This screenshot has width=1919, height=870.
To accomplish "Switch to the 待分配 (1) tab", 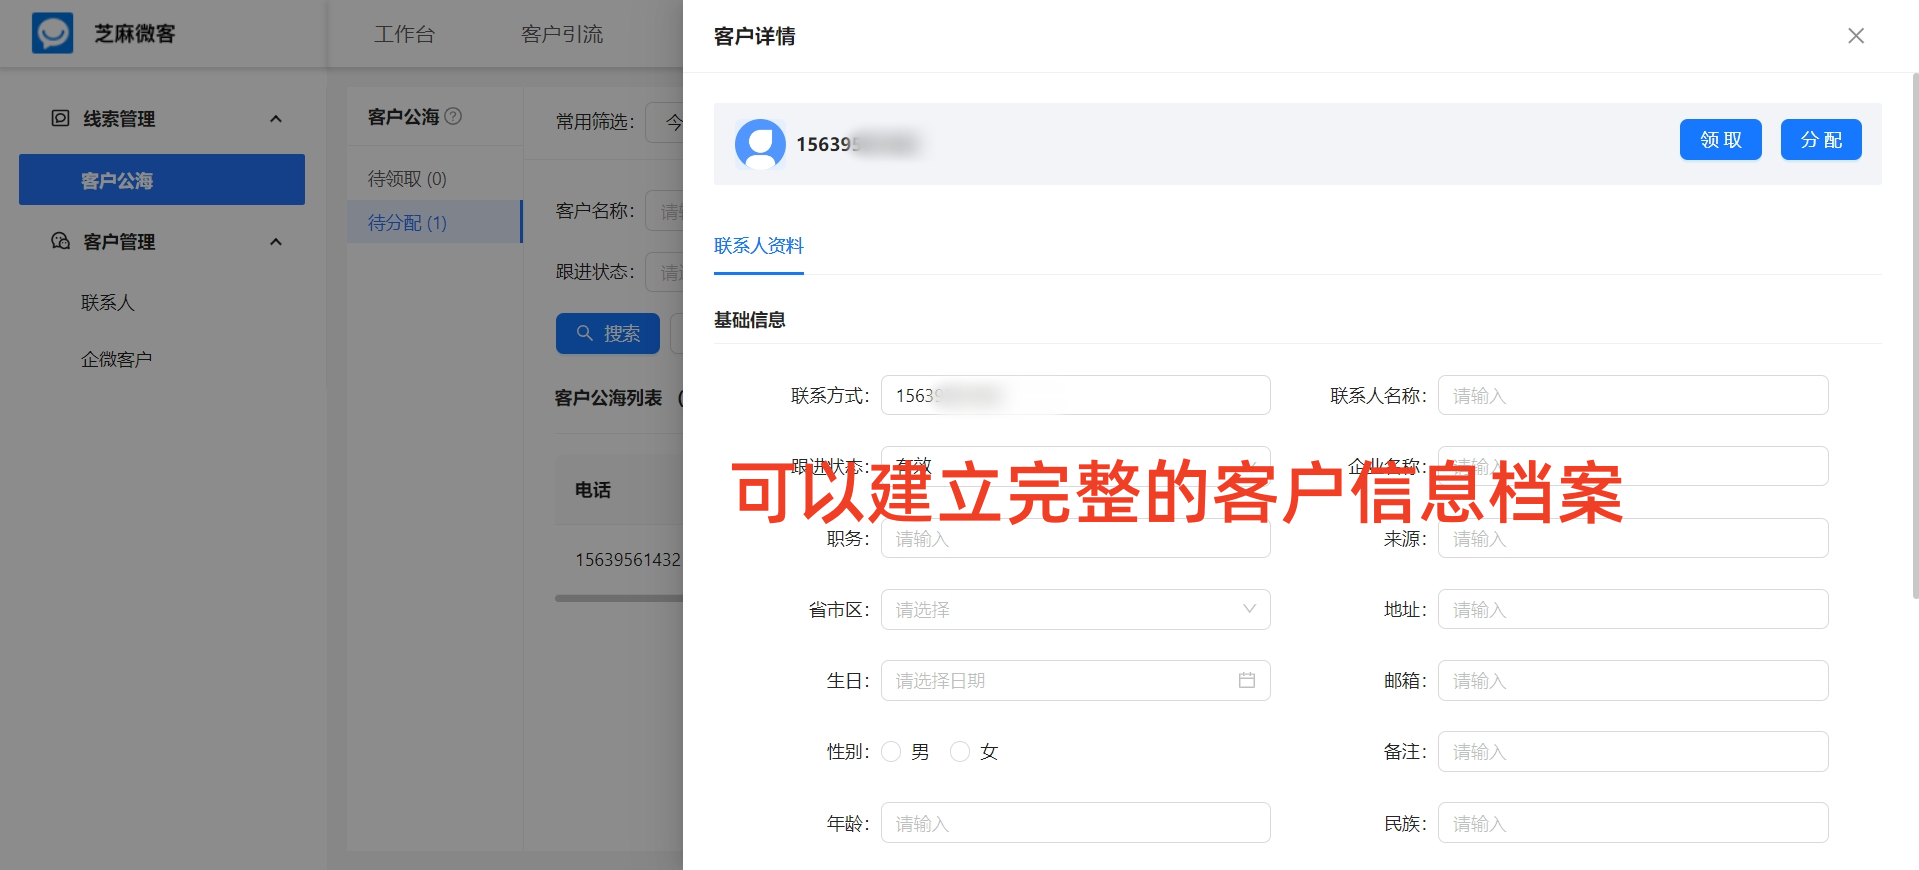I will point(435,222).
